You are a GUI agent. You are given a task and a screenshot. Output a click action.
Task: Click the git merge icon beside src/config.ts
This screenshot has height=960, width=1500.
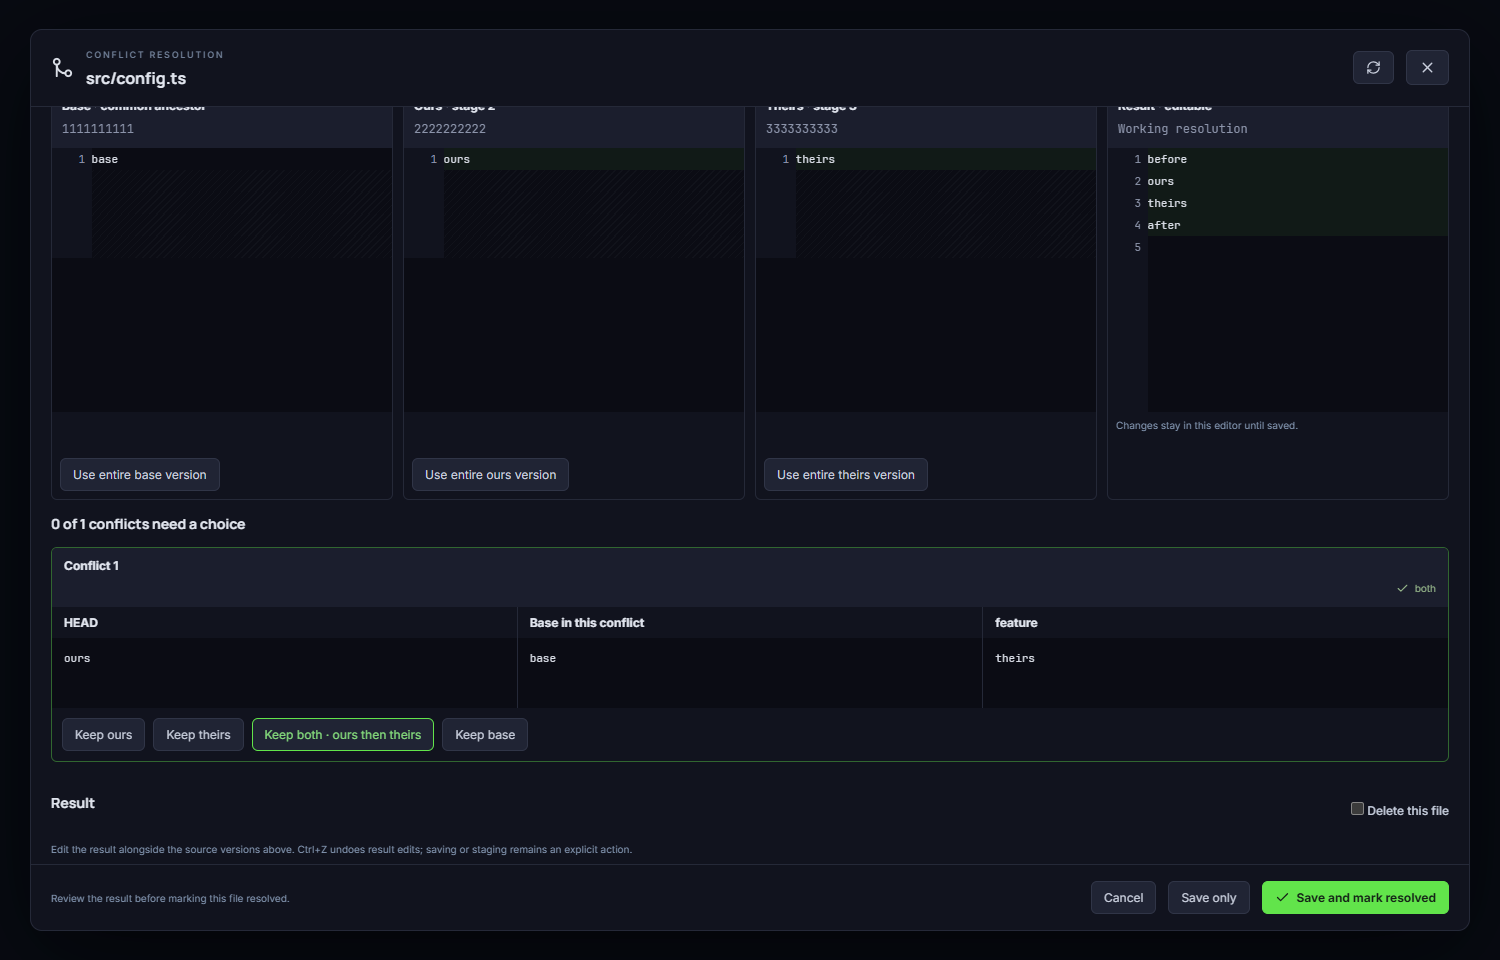tap(62, 67)
